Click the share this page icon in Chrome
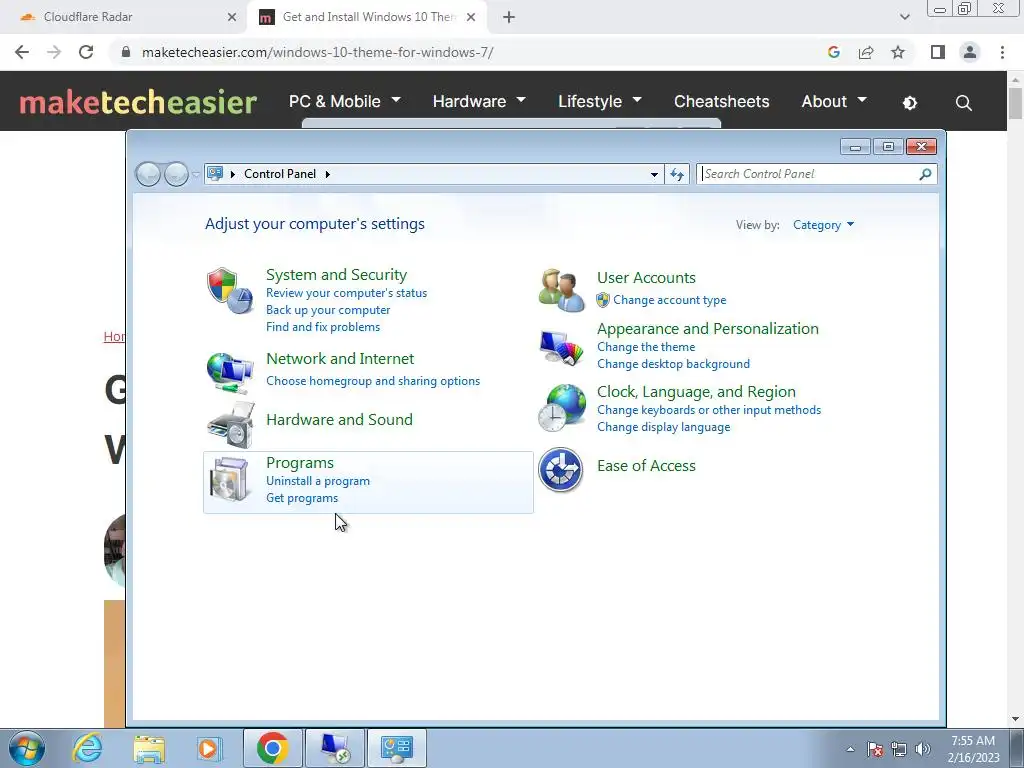Viewport: 1024px width, 768px height. 866,52
